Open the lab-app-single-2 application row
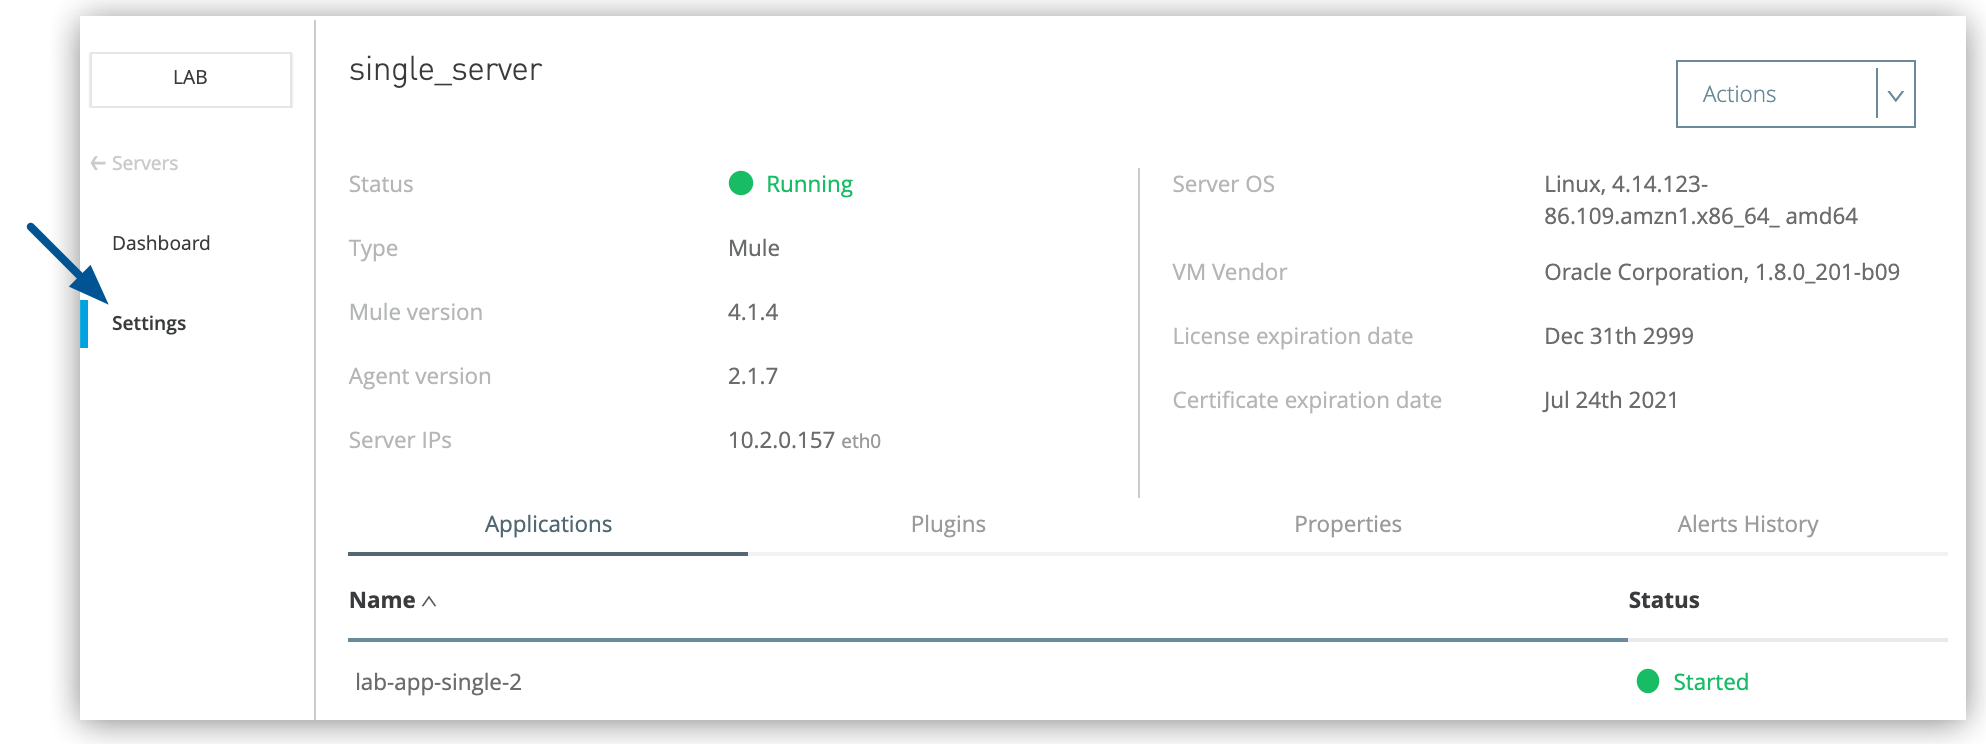Viewport: 1986px width, 744px height. [438, 682]
